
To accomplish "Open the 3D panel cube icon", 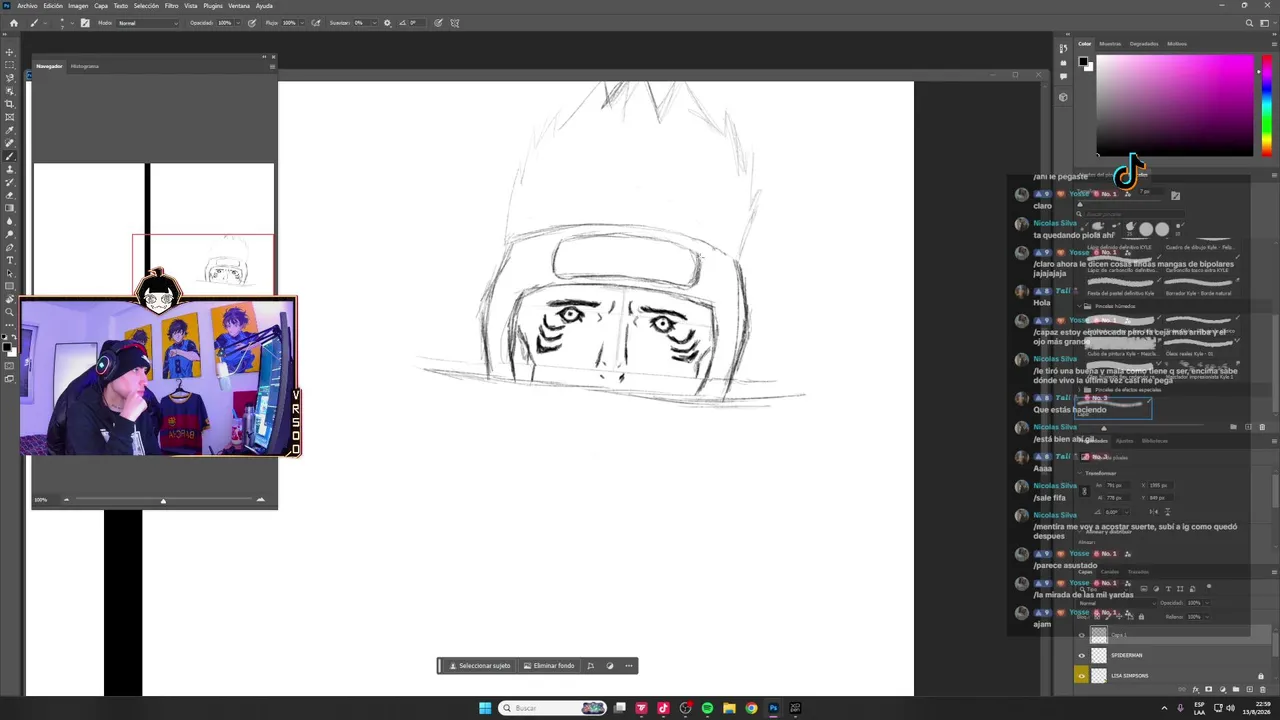I will coord(1063,97).
